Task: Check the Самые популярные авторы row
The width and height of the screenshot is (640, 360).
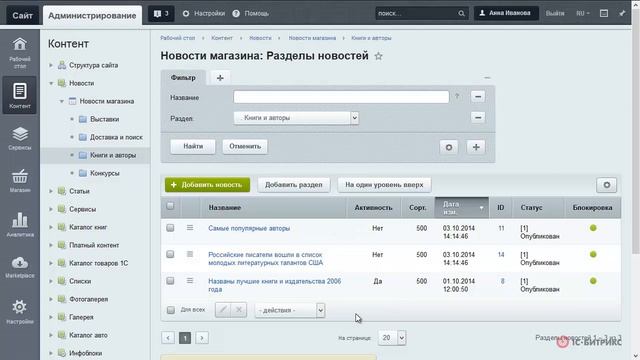Action: pos(170,228)
